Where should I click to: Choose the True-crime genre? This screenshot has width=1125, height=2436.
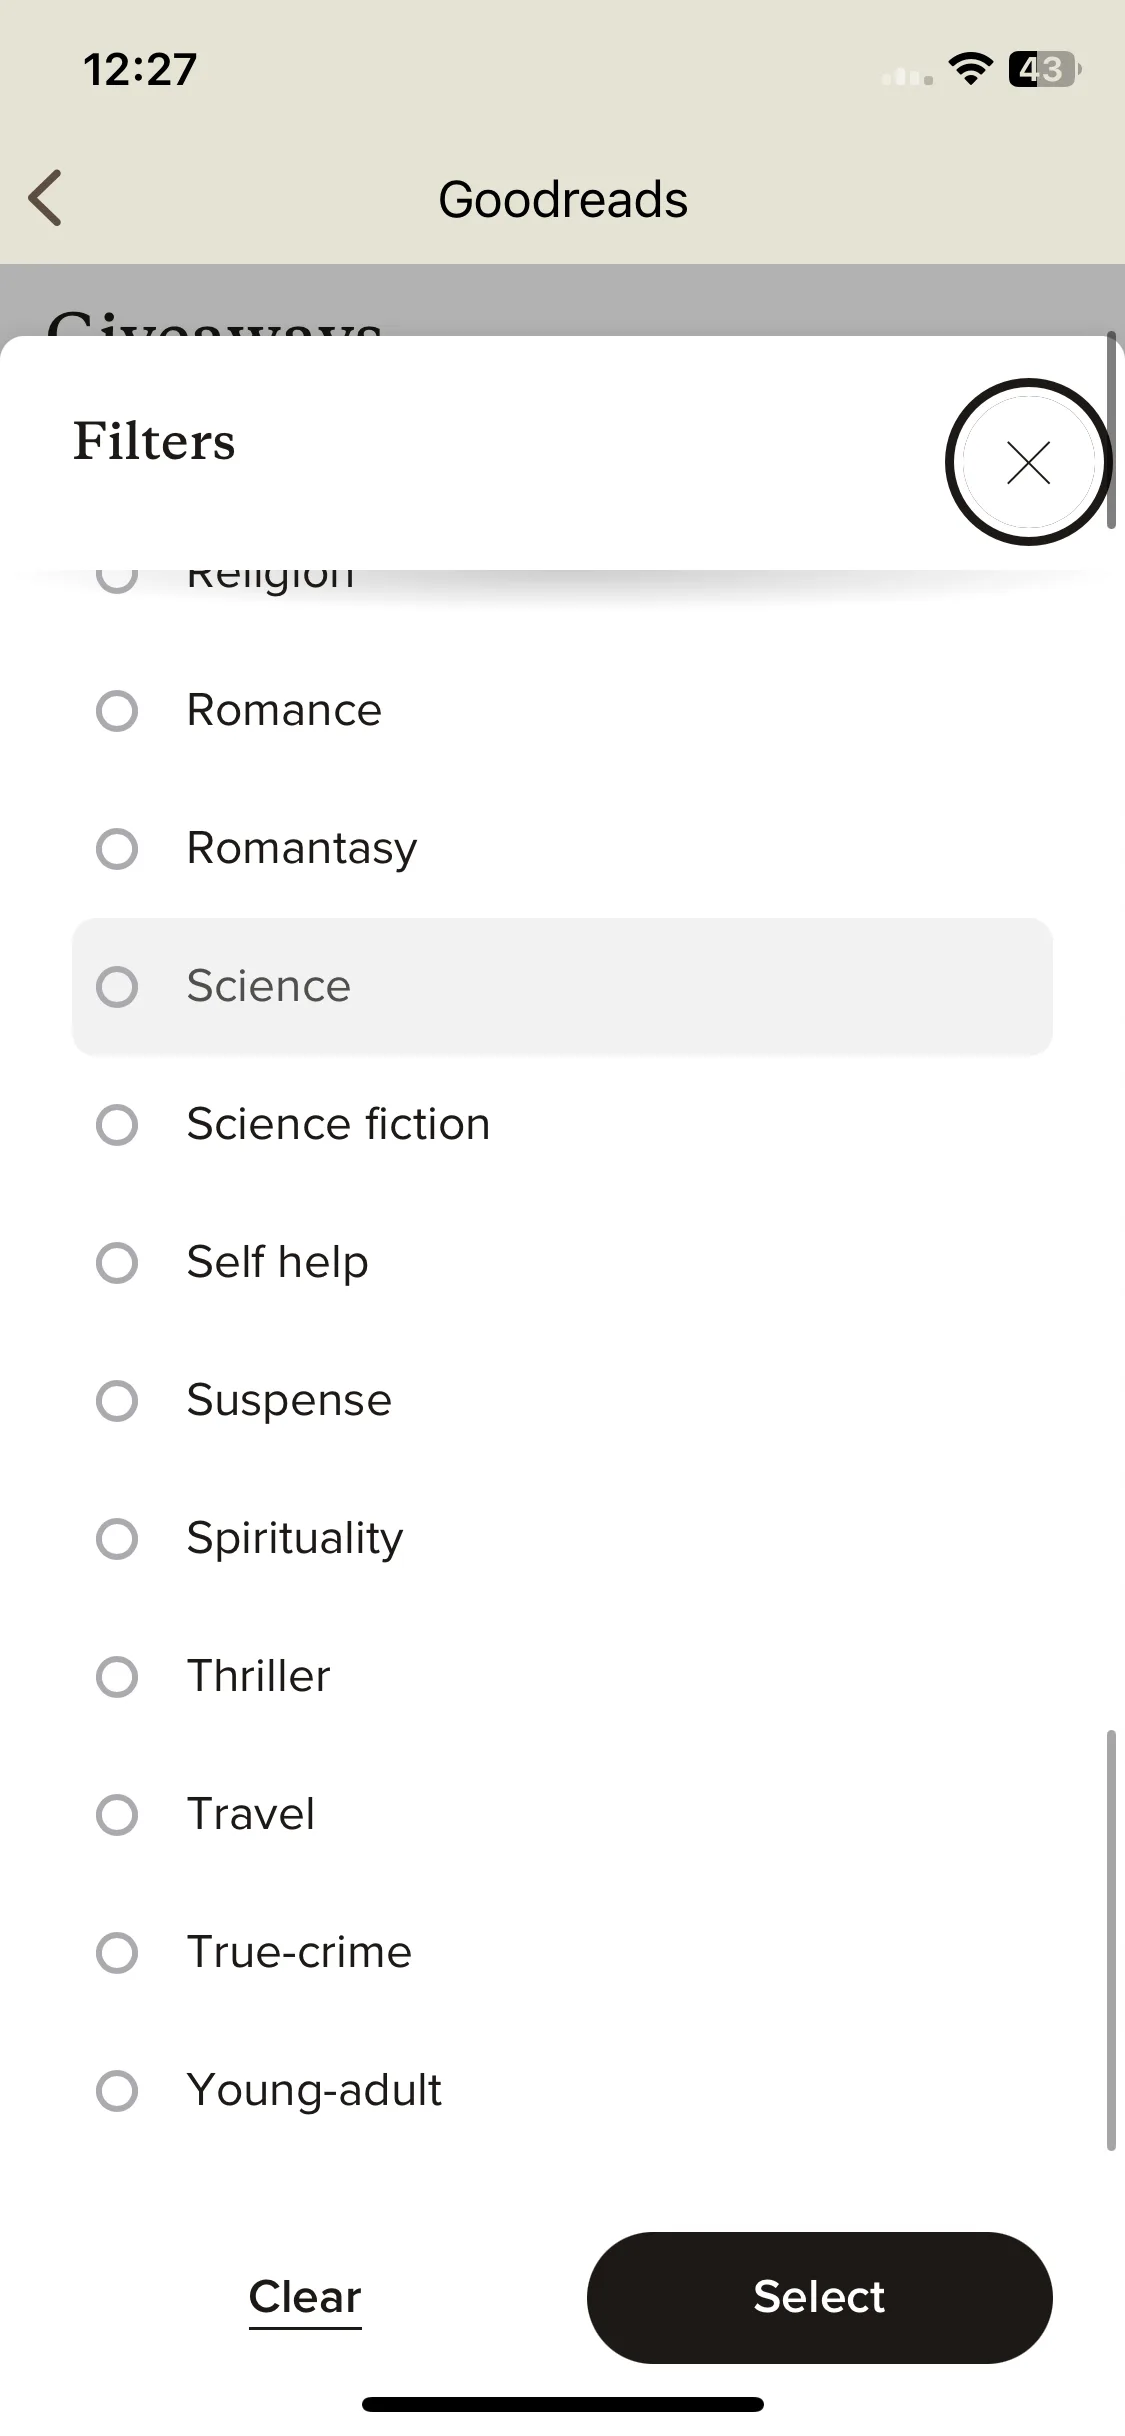562,1953
